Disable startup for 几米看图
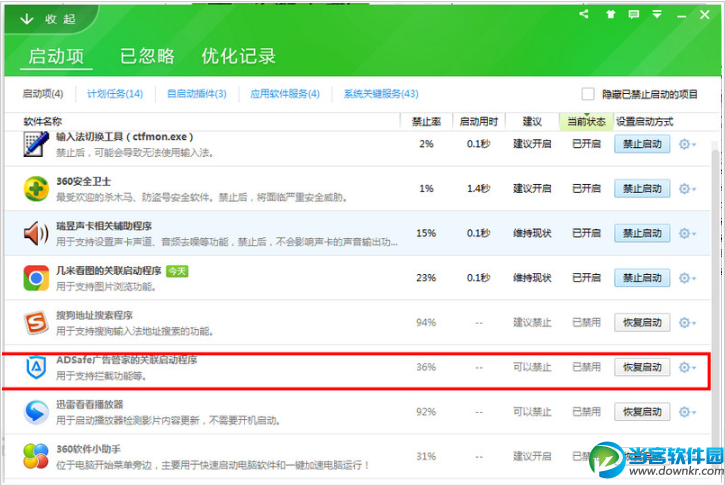This screenshot has height=485, width=725. (642, 278)
